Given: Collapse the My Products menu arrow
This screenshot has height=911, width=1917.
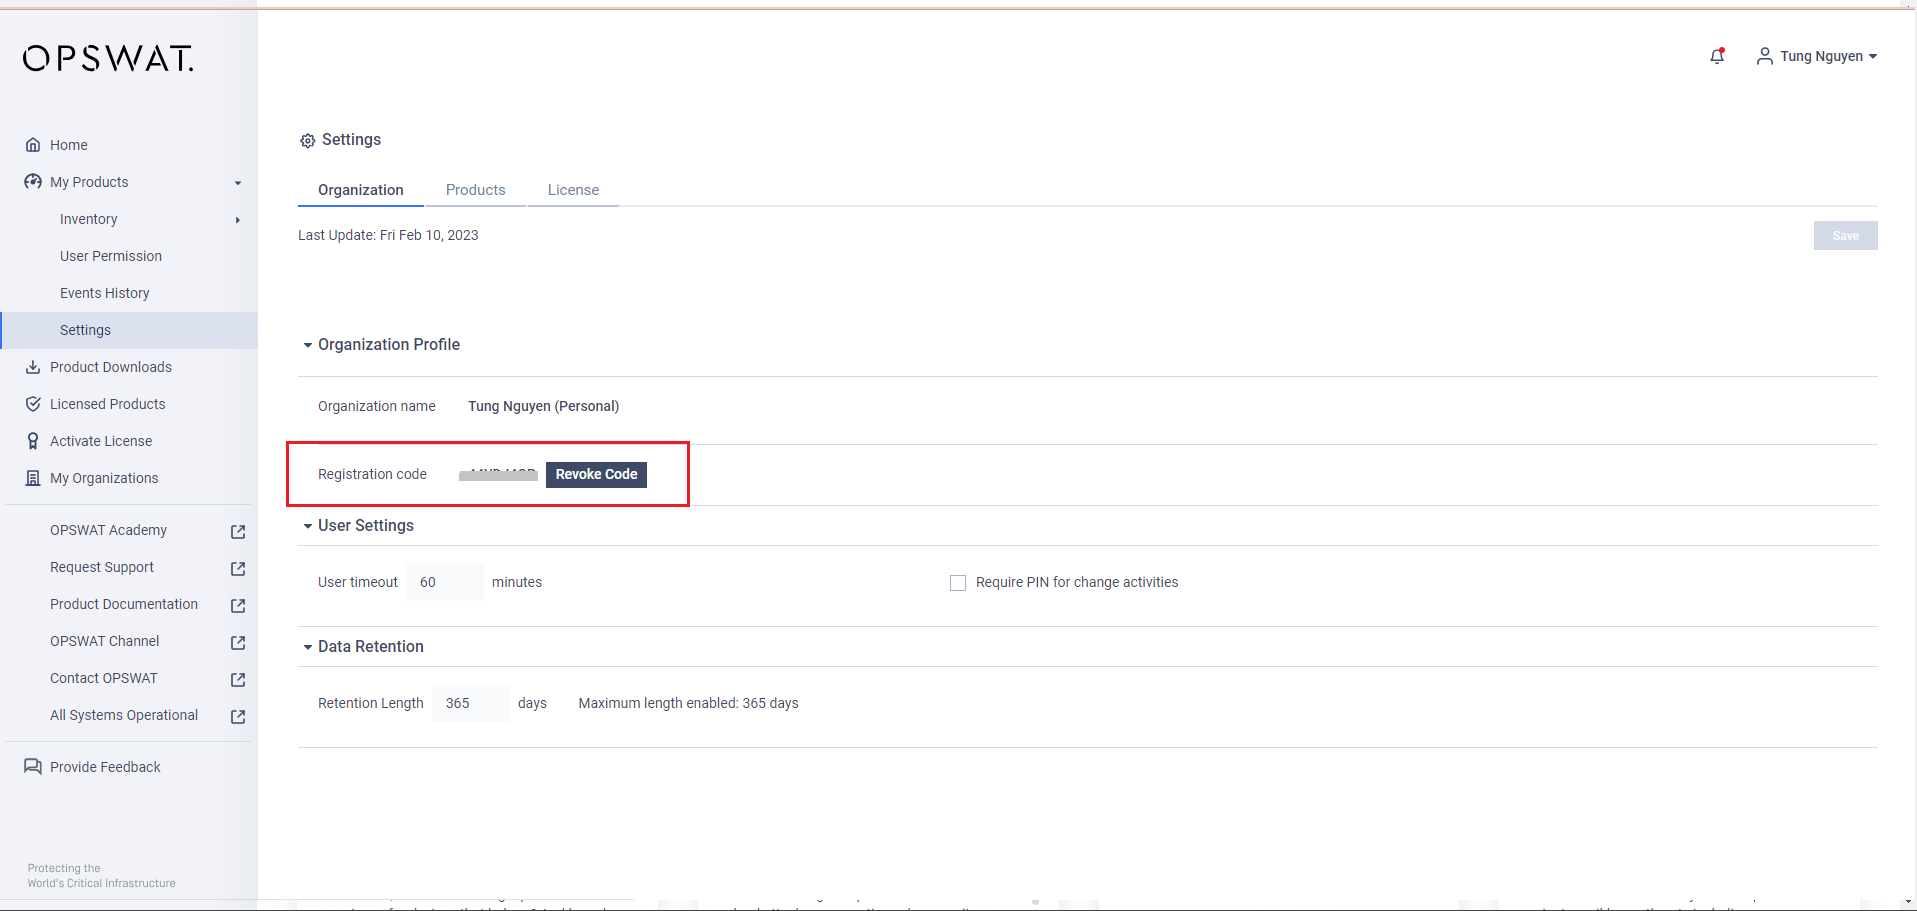Looking at the screenshot, I should click(x=238, y=183).
